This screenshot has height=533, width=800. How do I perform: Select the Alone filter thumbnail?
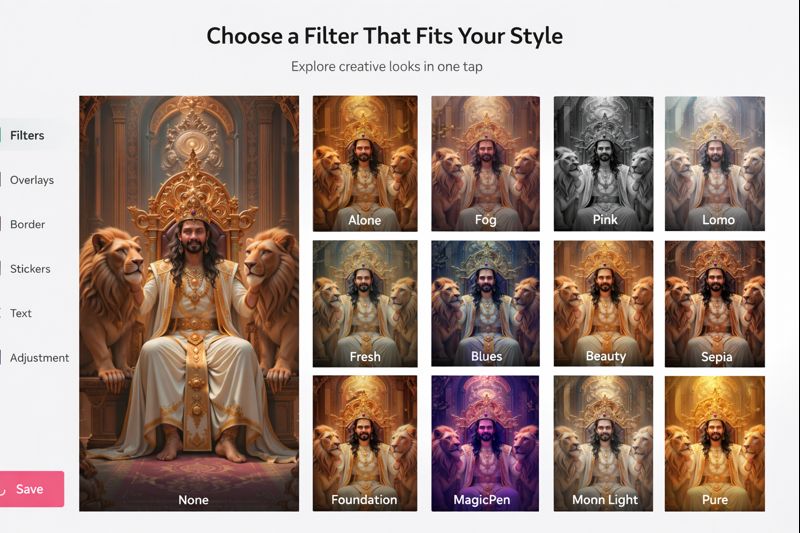[365, 164]
